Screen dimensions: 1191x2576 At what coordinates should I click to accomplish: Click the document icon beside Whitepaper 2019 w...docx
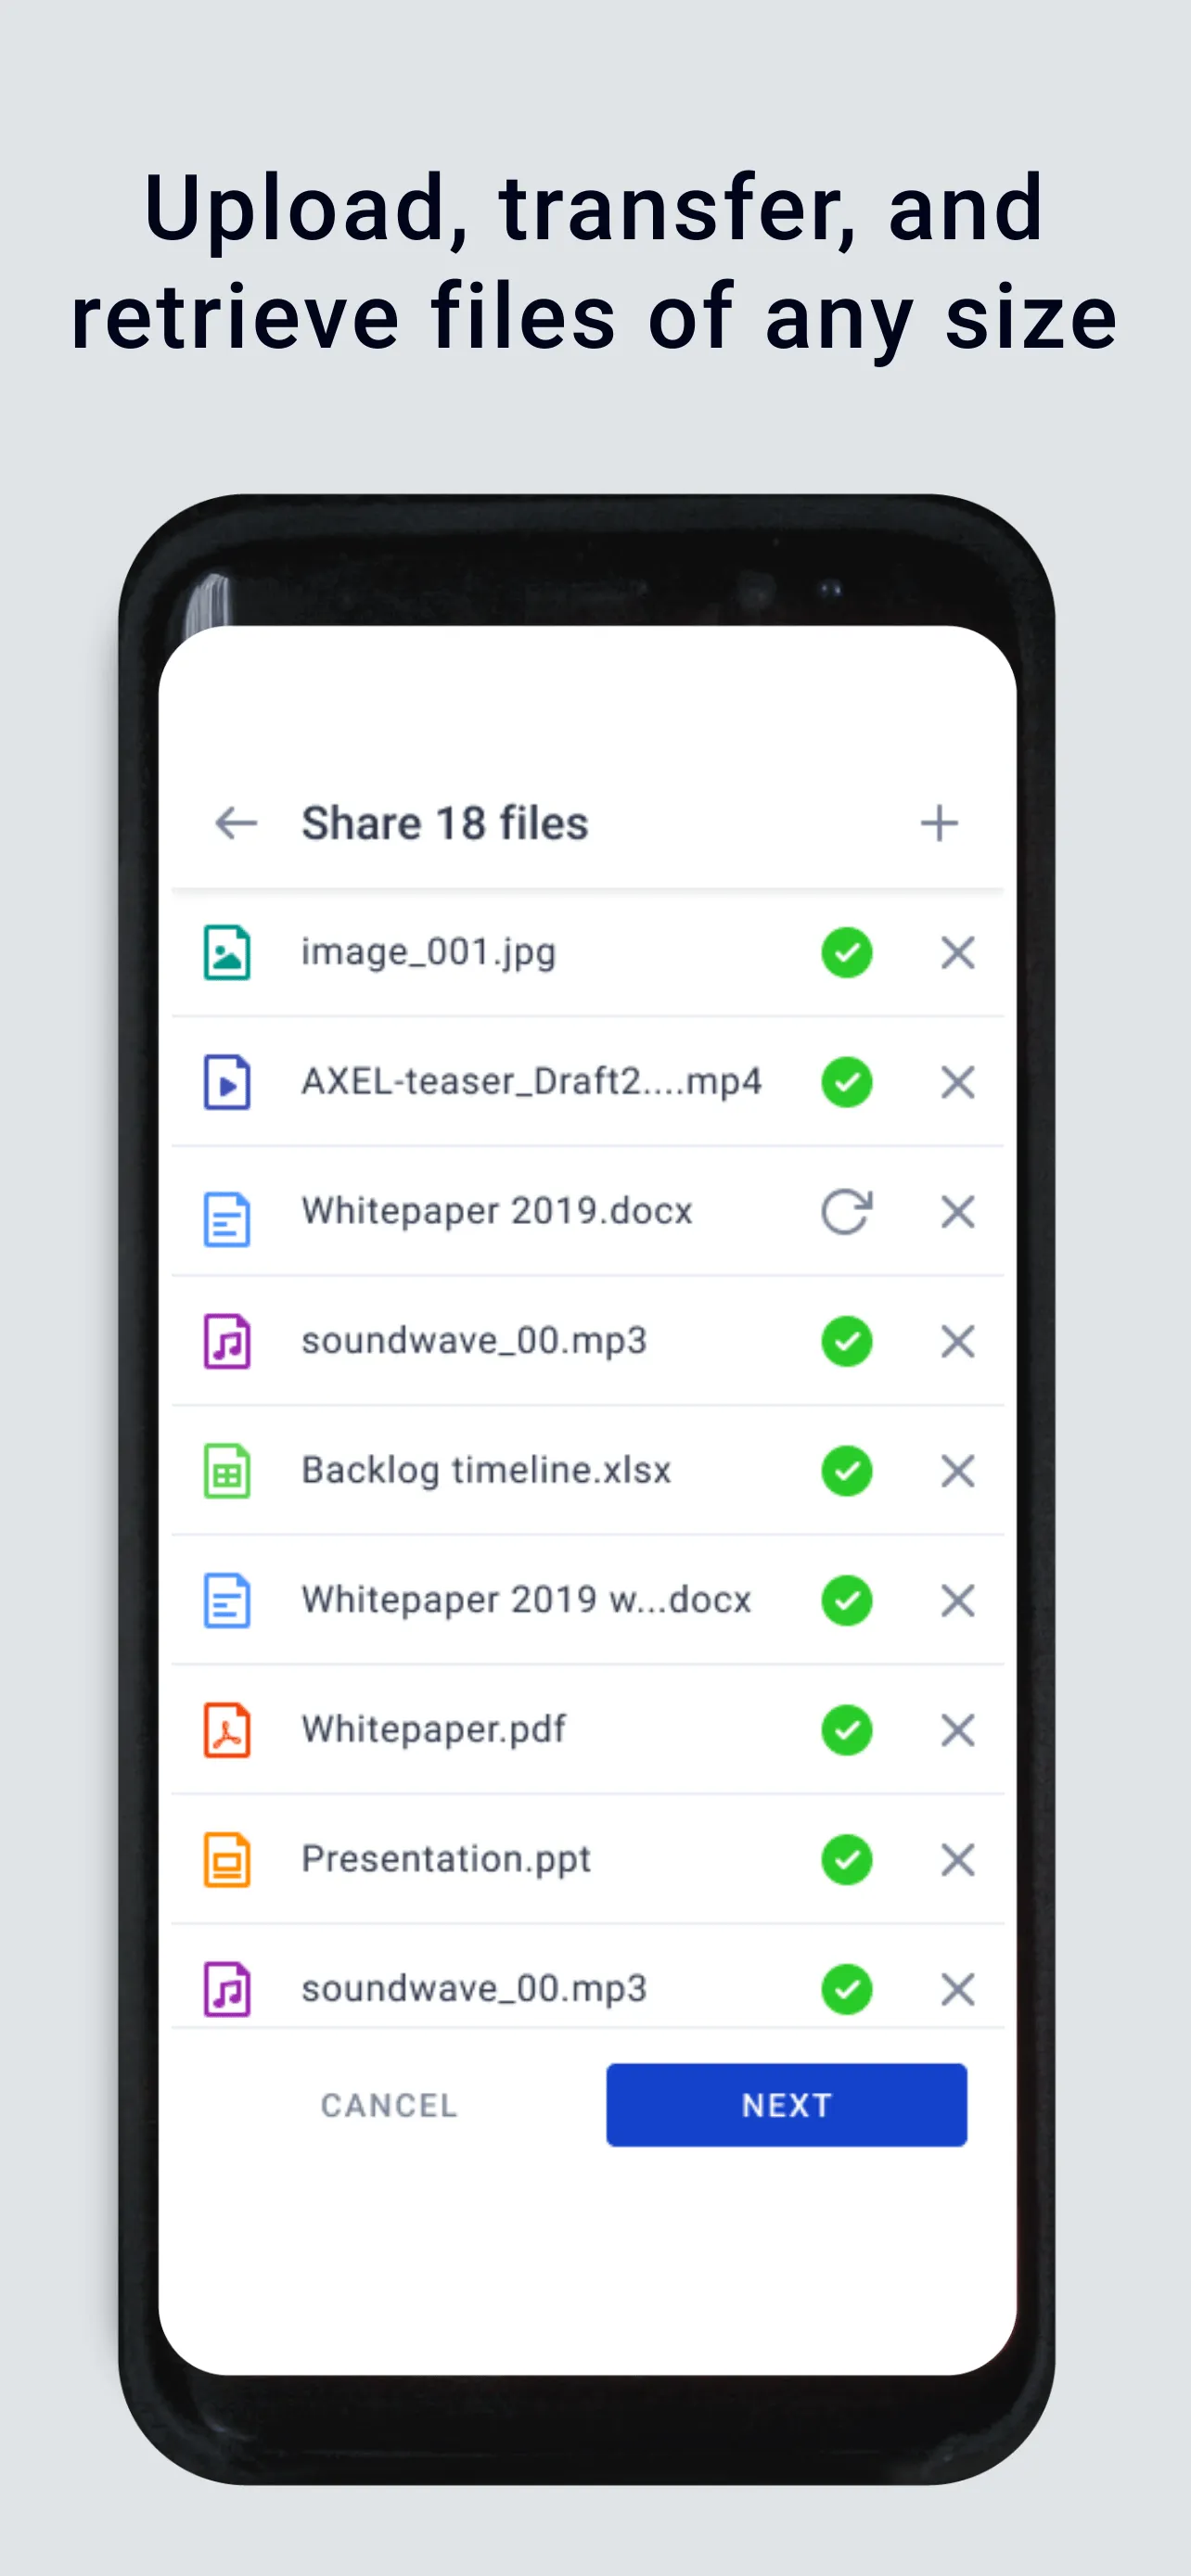click(x=227, y=1600)
